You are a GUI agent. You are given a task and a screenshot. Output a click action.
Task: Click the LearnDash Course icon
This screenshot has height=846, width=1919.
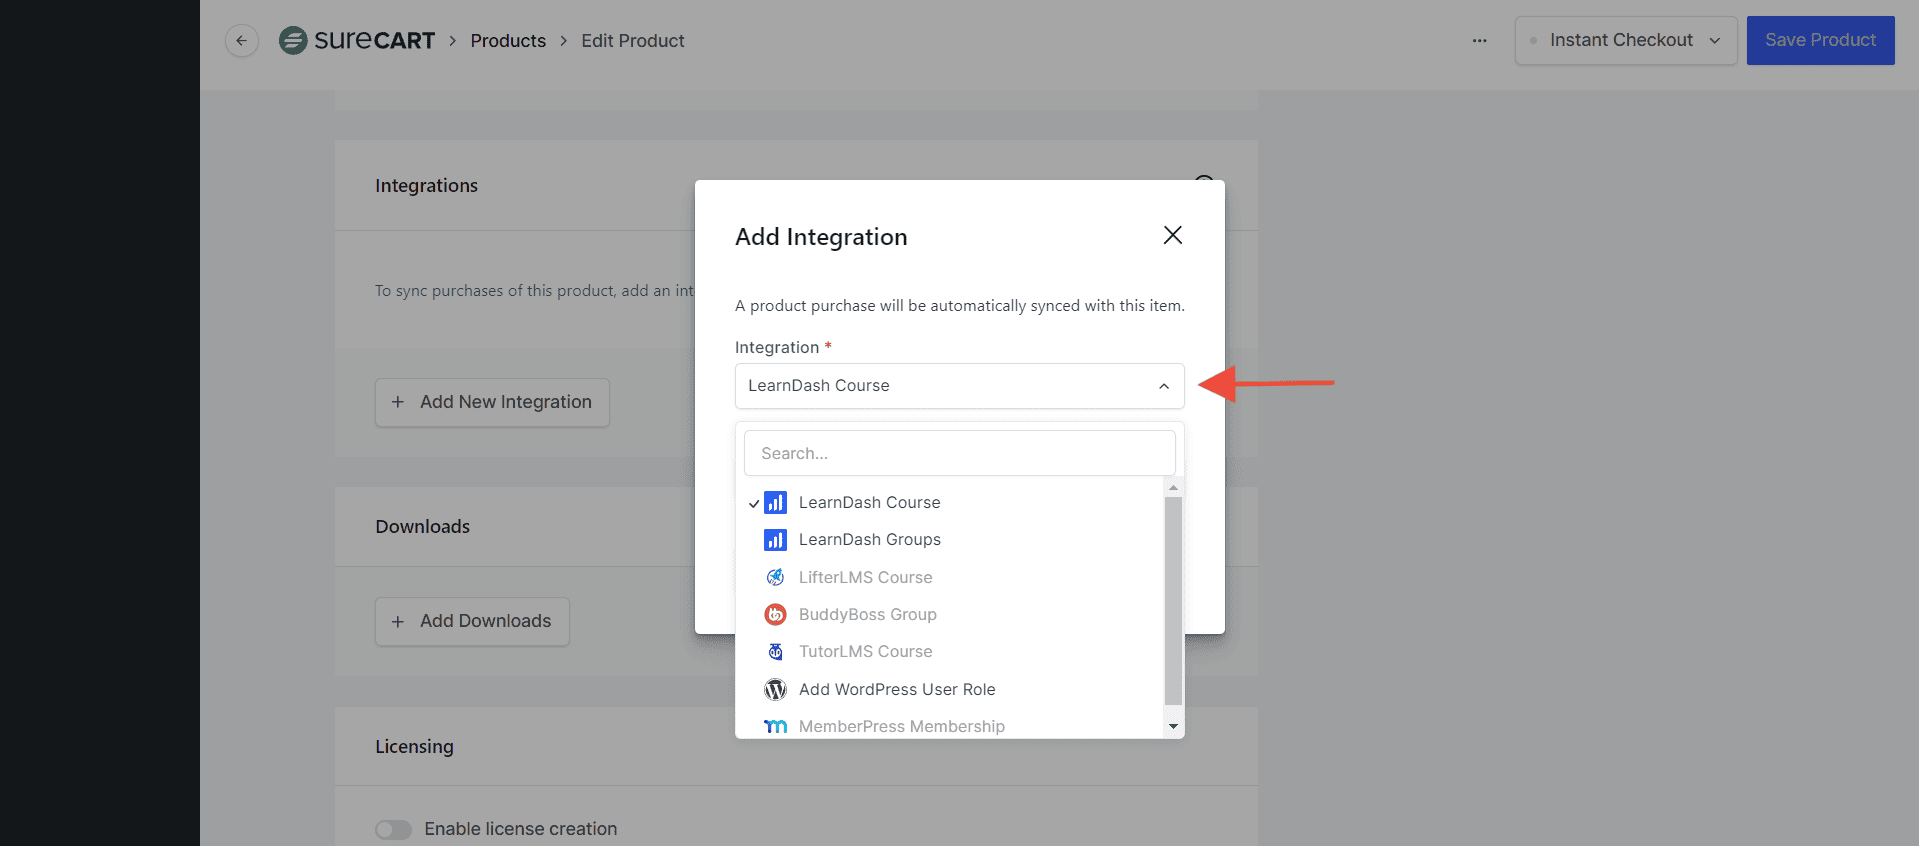[x=775, y=502]
